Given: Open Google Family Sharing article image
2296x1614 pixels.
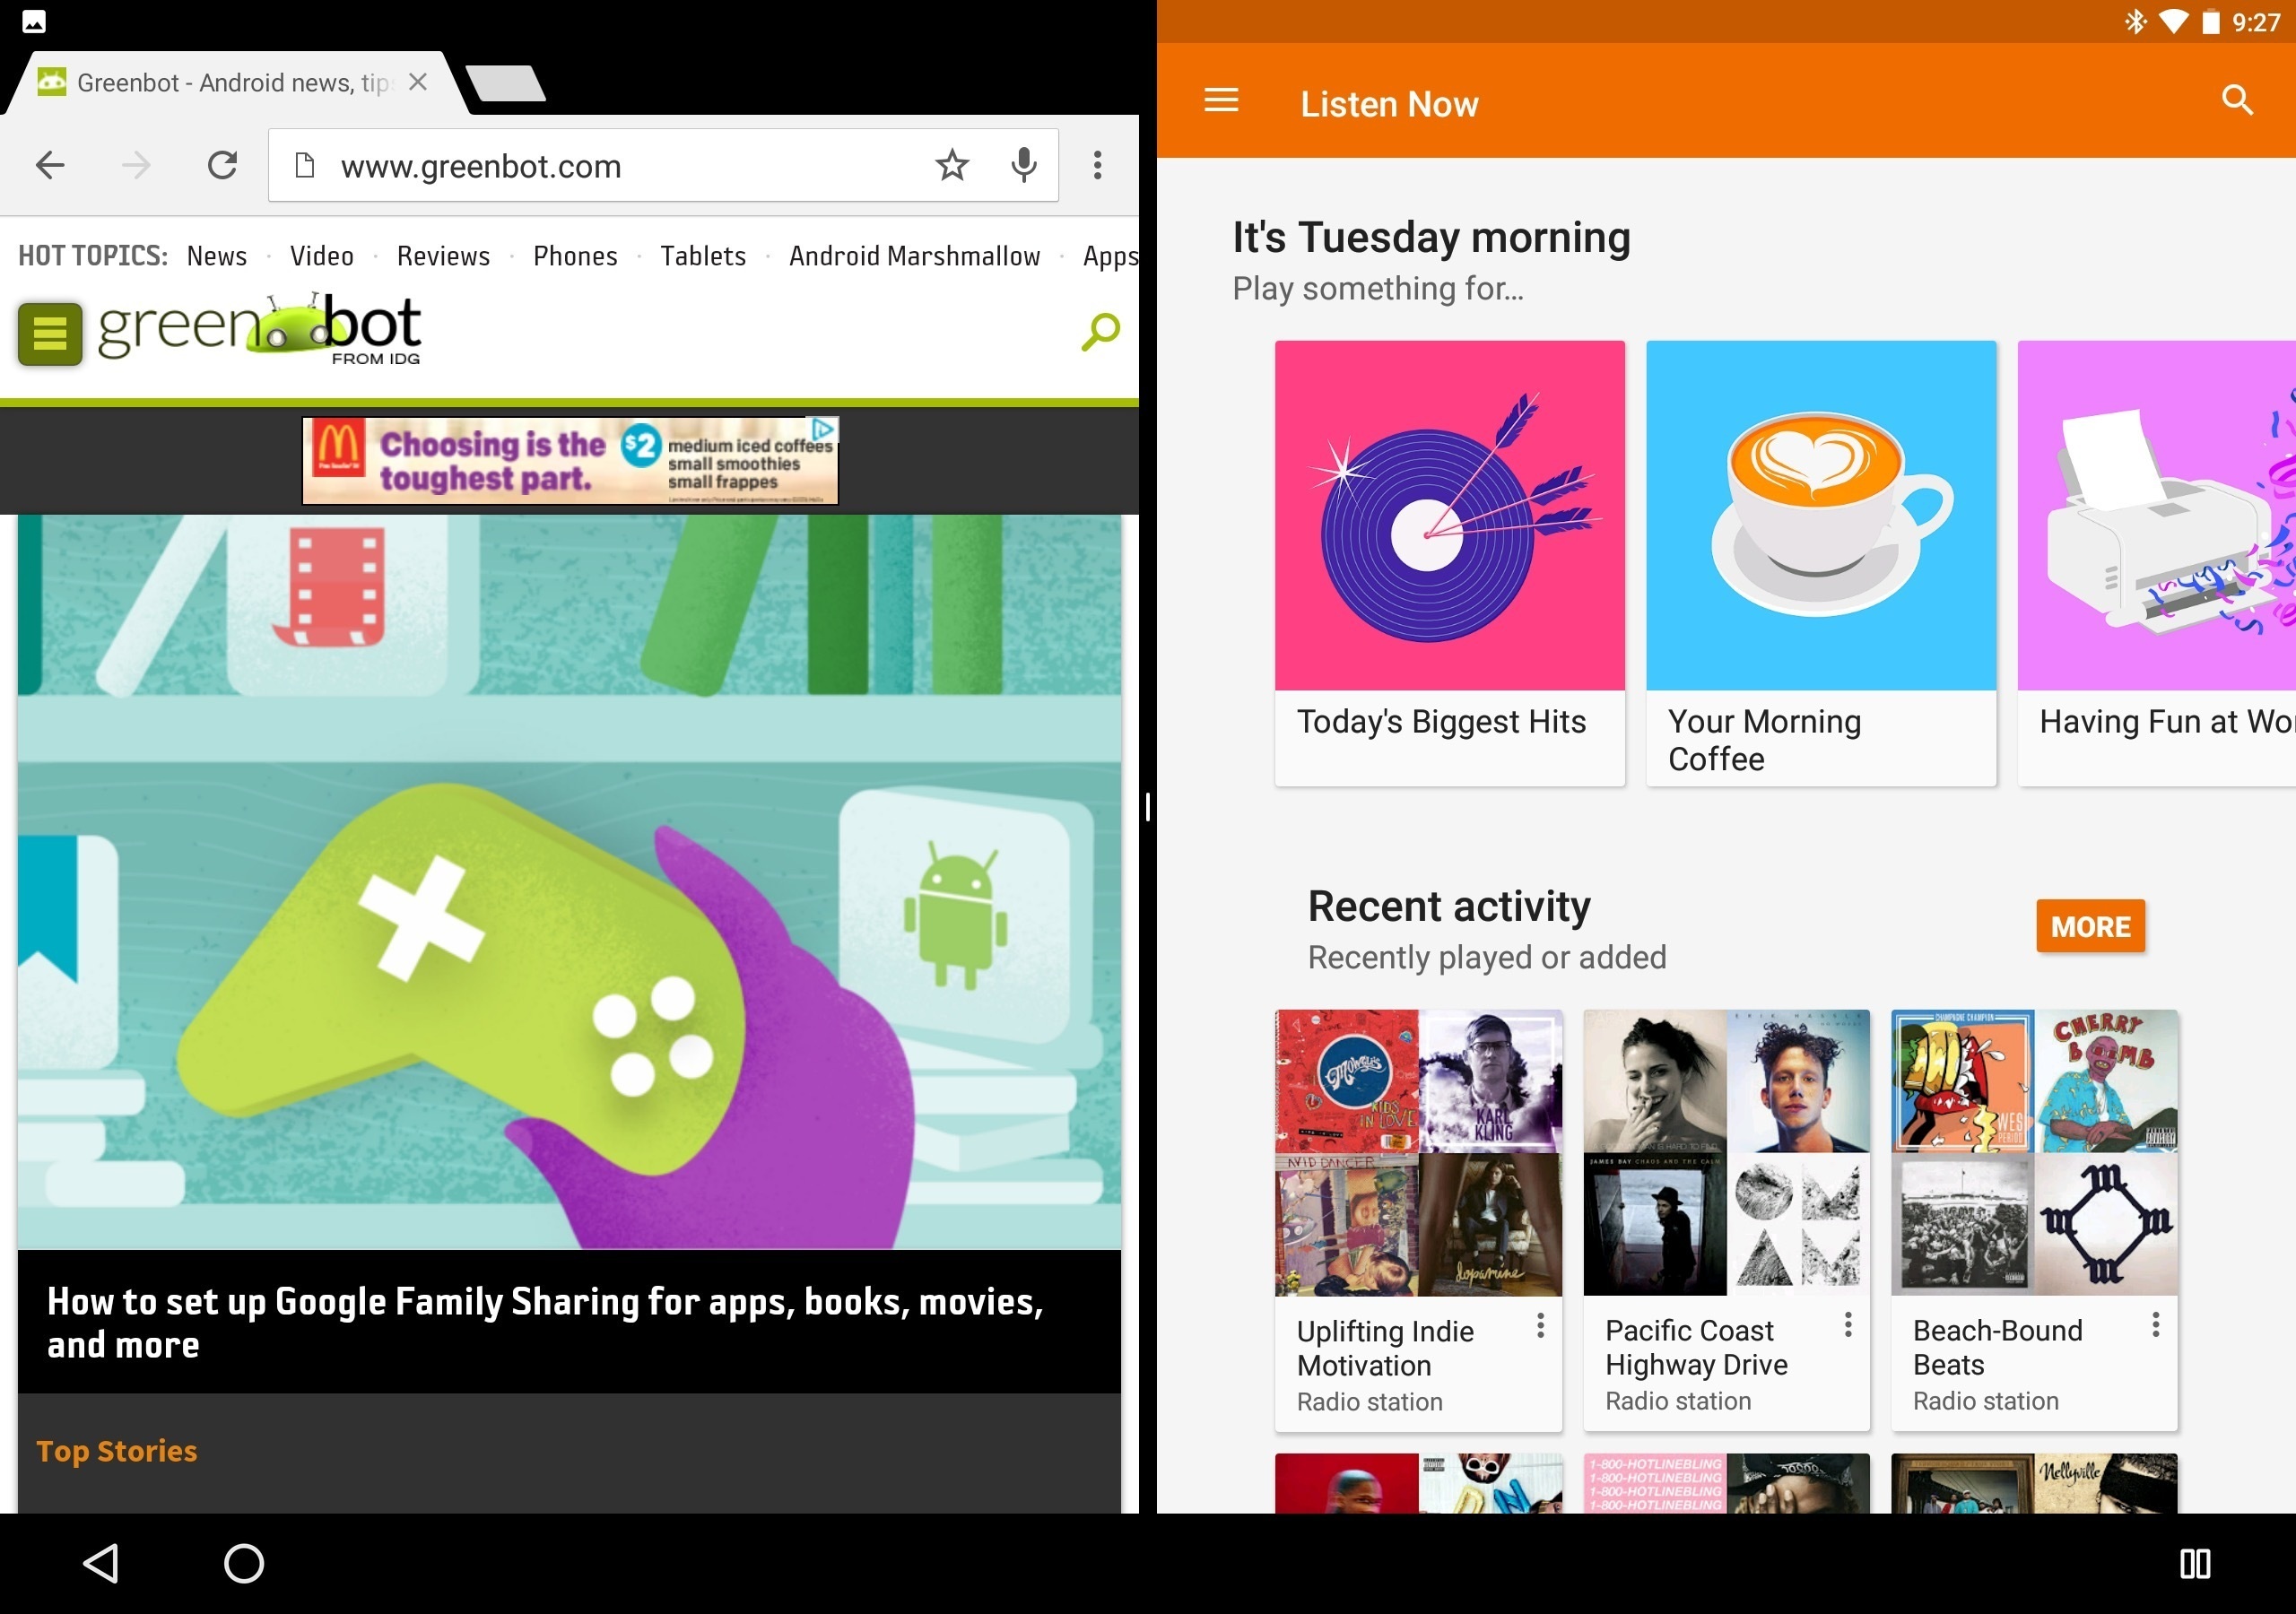Looking at the screenshot, I should [x=569, y=882].
